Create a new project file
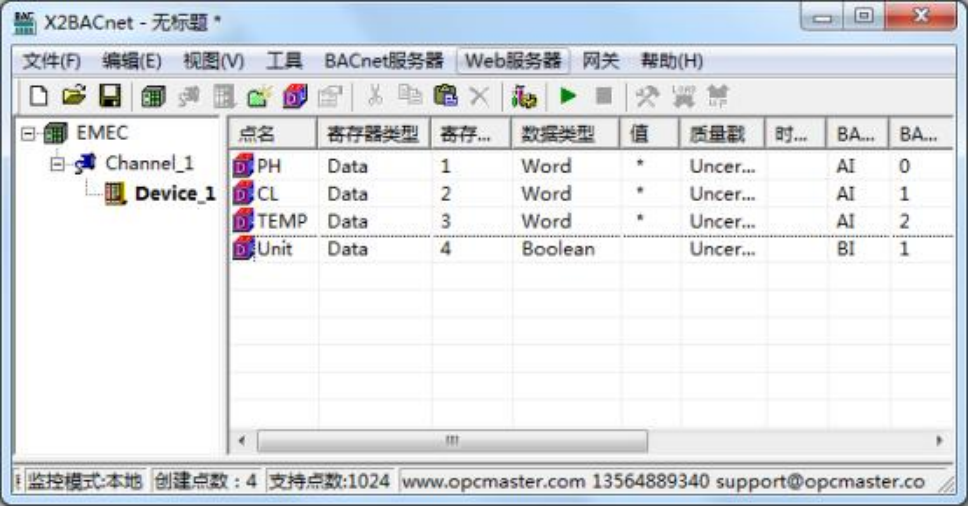The image size is (969, 507). [x=38, y=96]
